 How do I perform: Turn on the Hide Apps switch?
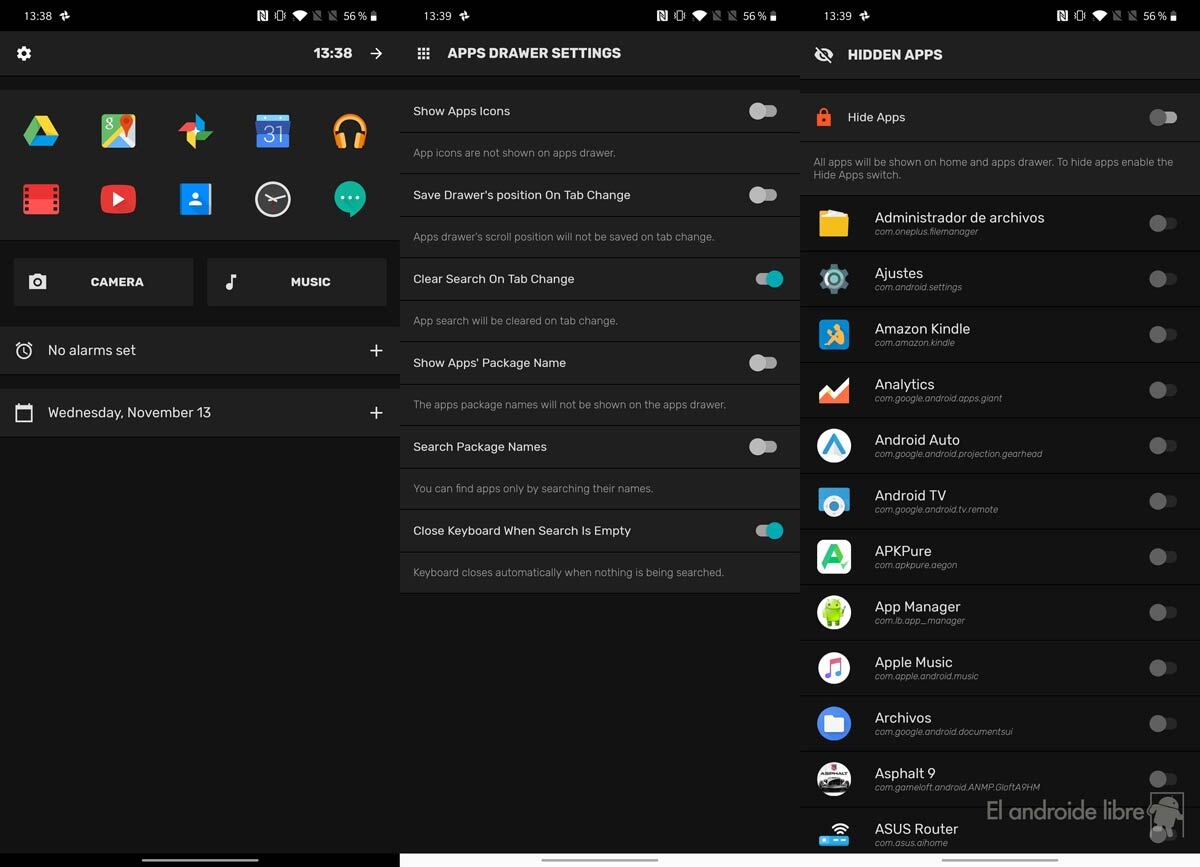(1163, 116)
